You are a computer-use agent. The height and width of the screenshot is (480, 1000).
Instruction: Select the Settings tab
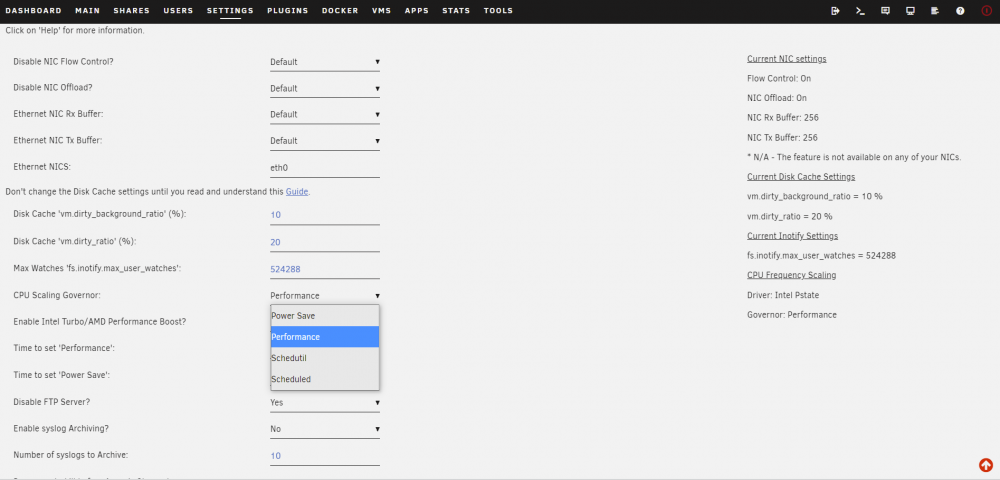230,11
